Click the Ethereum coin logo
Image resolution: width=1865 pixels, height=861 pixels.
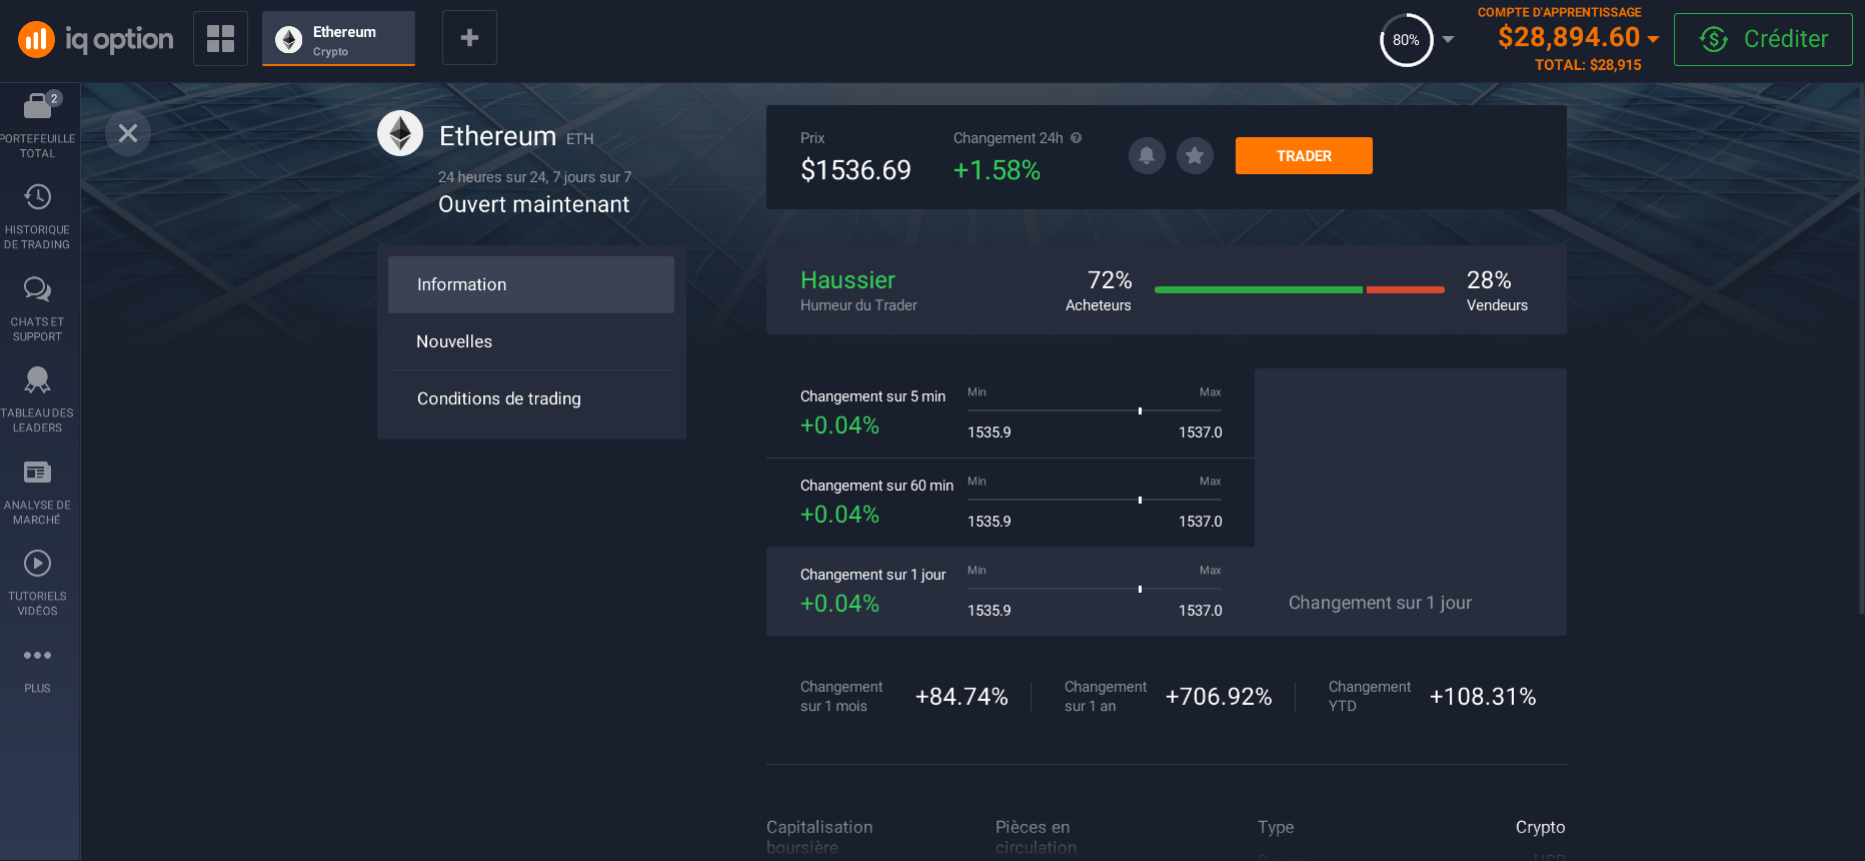click(400, 133)
